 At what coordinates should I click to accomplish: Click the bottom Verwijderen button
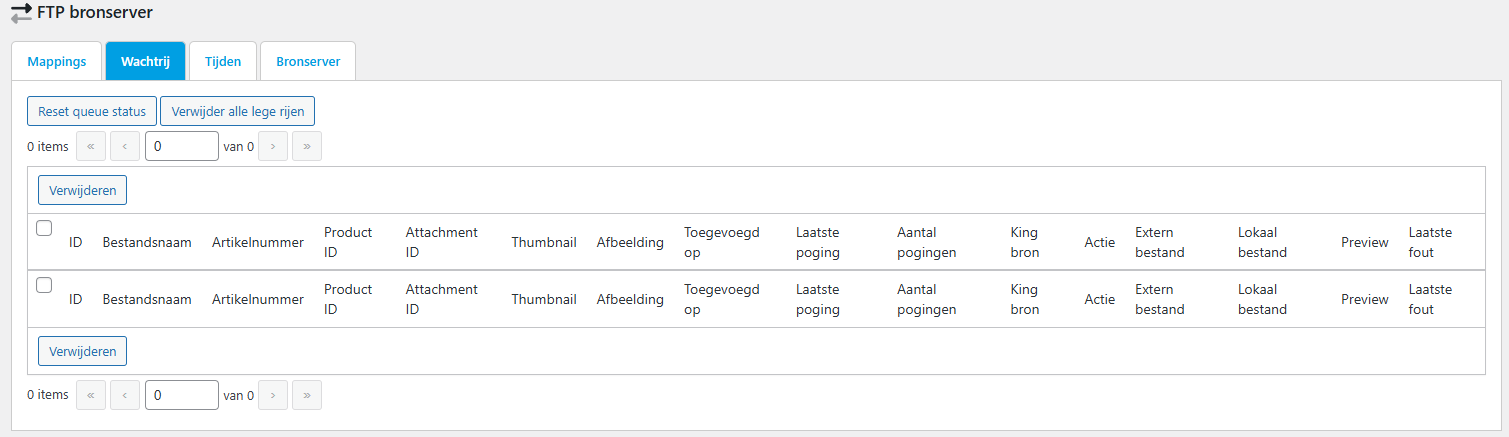[x=82, y=351]
